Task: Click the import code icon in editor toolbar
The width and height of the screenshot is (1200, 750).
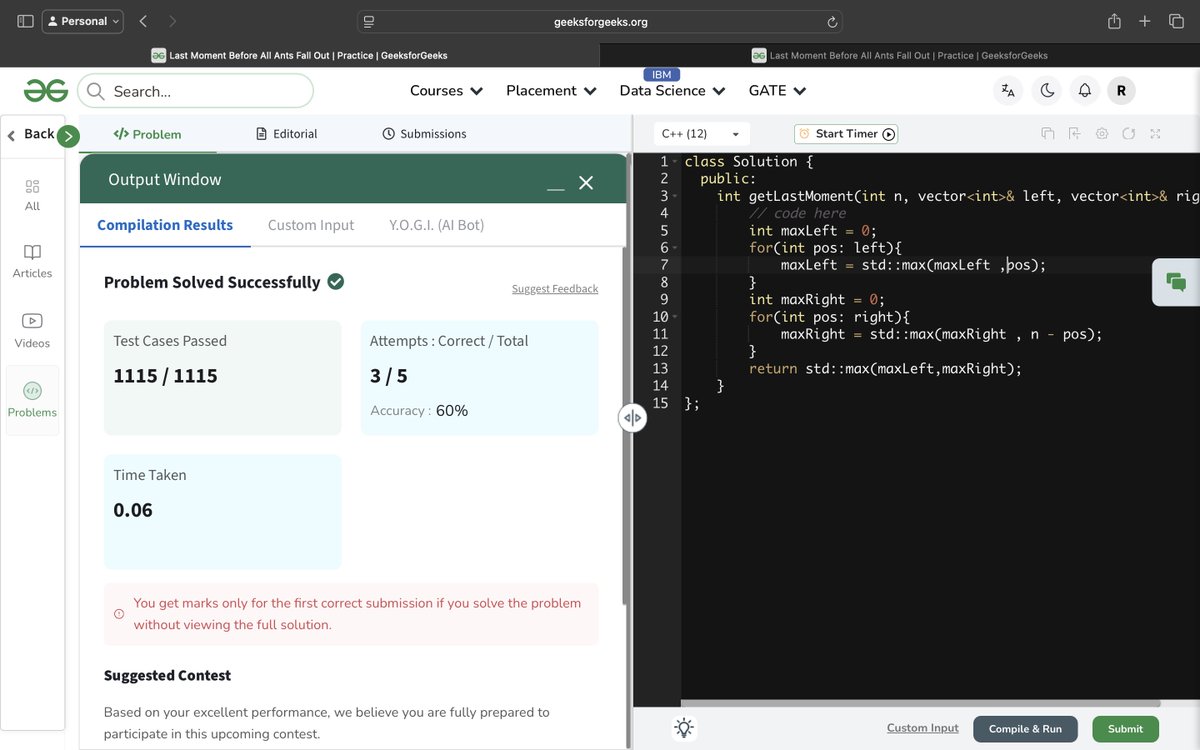Action: (x=1075, y=134)
